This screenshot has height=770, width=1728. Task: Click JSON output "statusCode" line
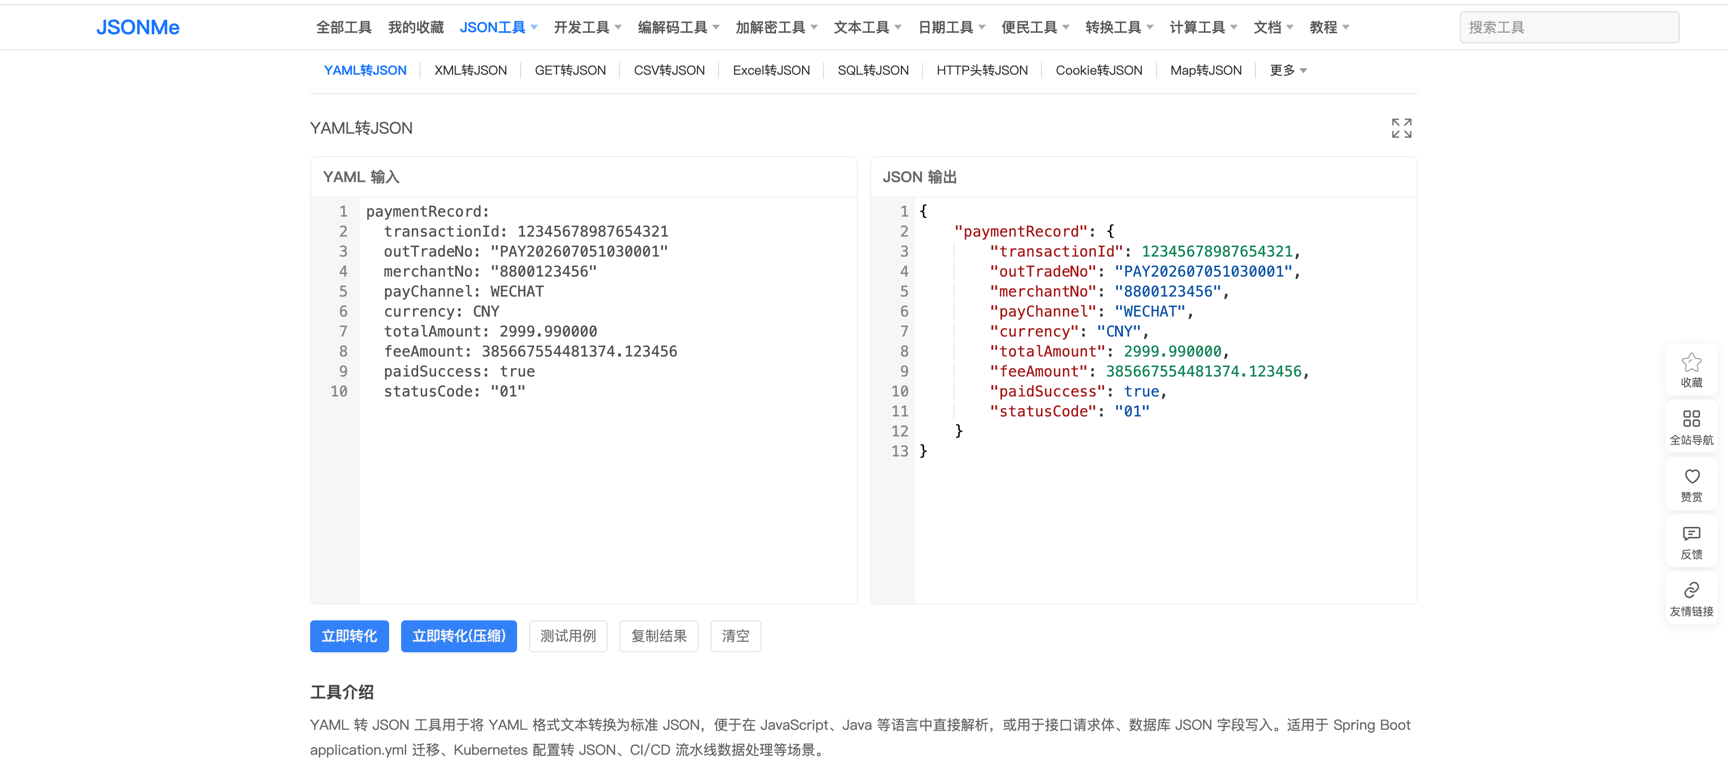pos(1069,411)
